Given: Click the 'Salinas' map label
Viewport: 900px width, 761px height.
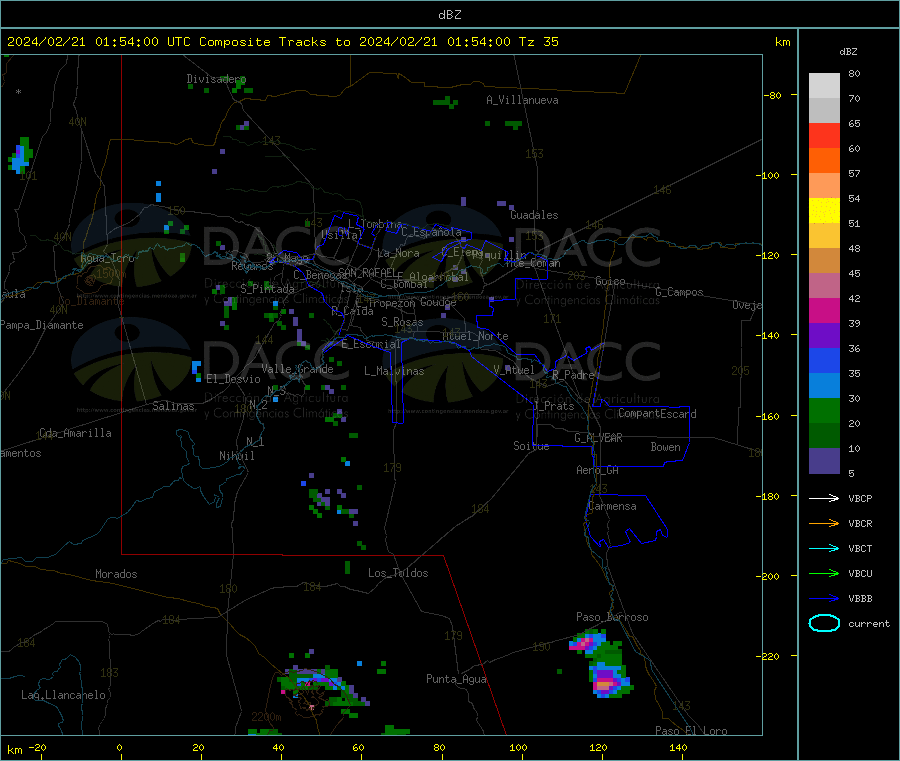Looking at the screenshot, I should coord(173,406).
